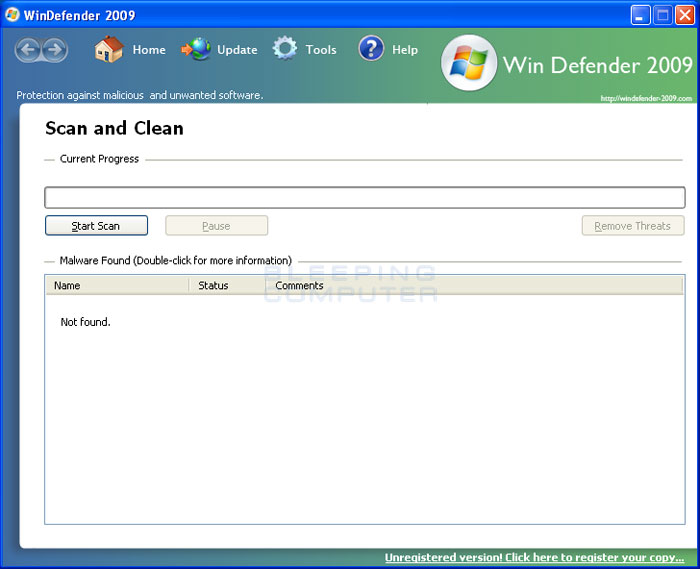Screen dimensions: 700x569
Task: Select the 'Not found.' list entry
Action: [x=85, y=322]
